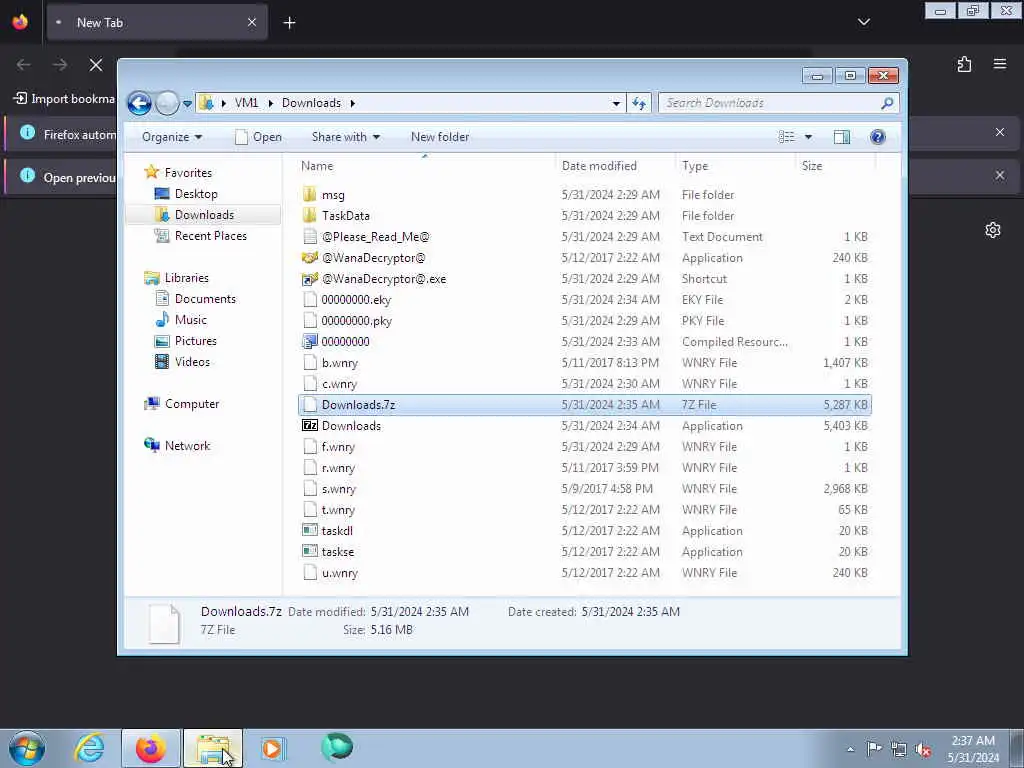Select the Downloads 7z application icon
The width and height of the screenshot is (1024, 768).
(x=310, y=426)
